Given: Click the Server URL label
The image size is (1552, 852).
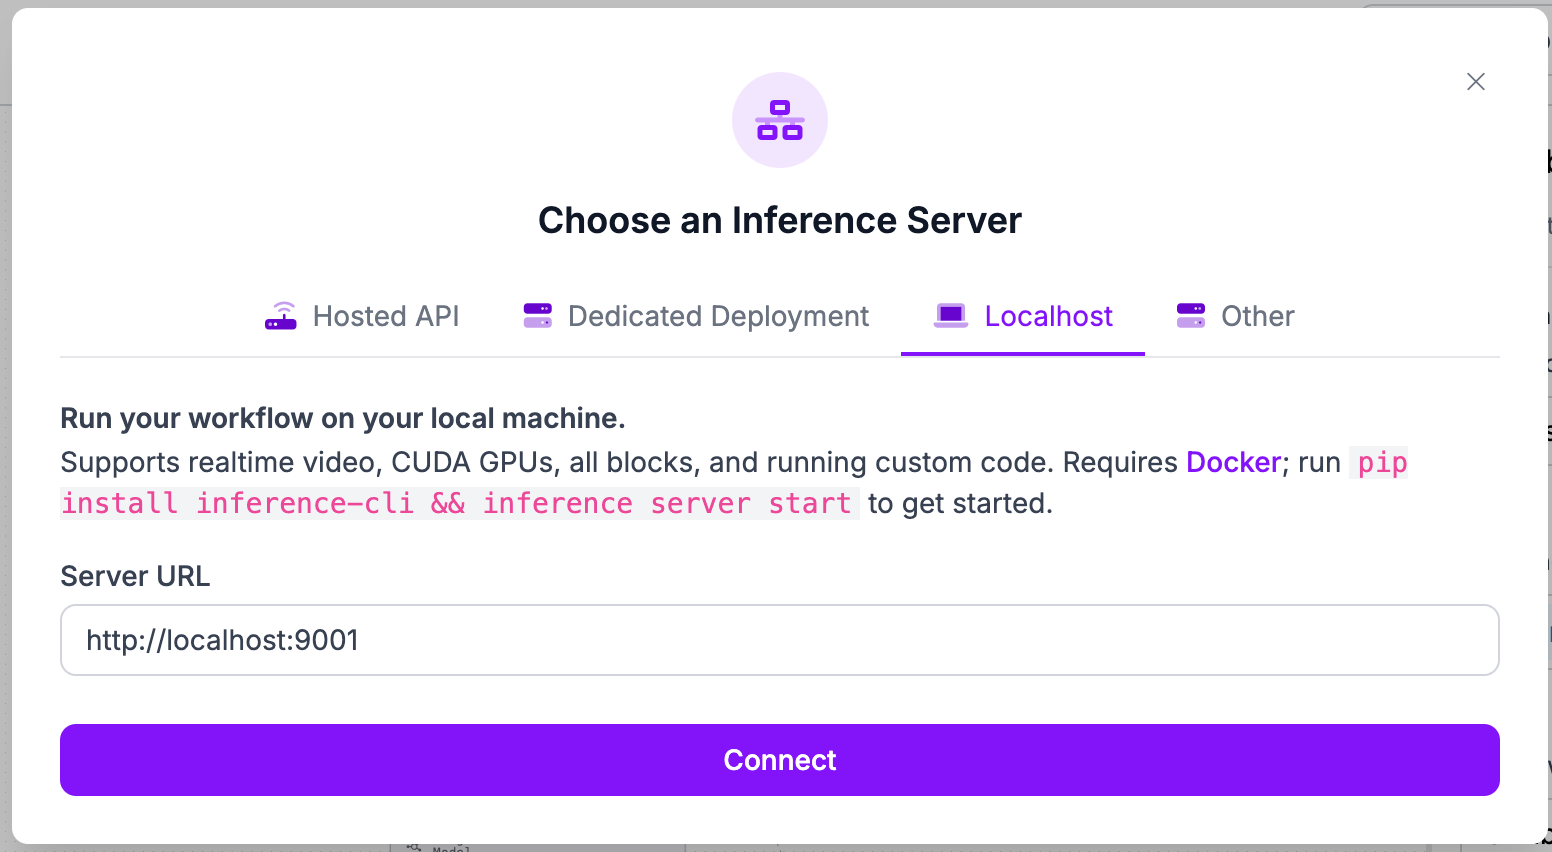Looking at the screenshot, I should click(135, 576).
